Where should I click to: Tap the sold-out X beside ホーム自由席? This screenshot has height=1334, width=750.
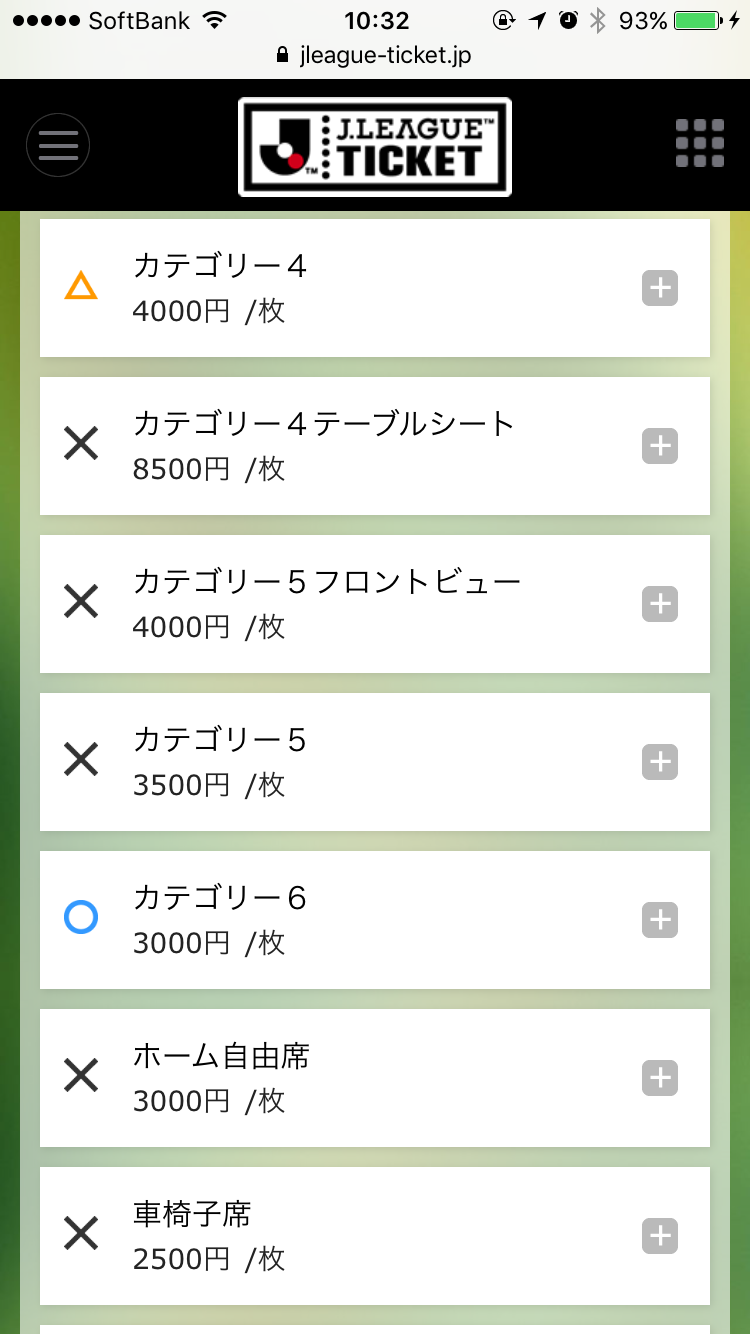tap(81, 1076)
